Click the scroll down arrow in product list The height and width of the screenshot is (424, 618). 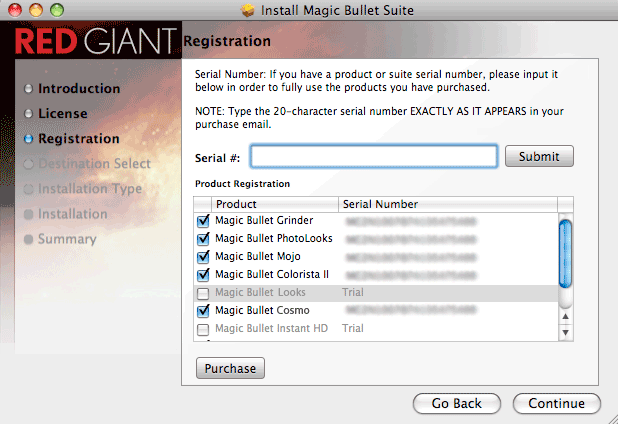tap(566, 333)
